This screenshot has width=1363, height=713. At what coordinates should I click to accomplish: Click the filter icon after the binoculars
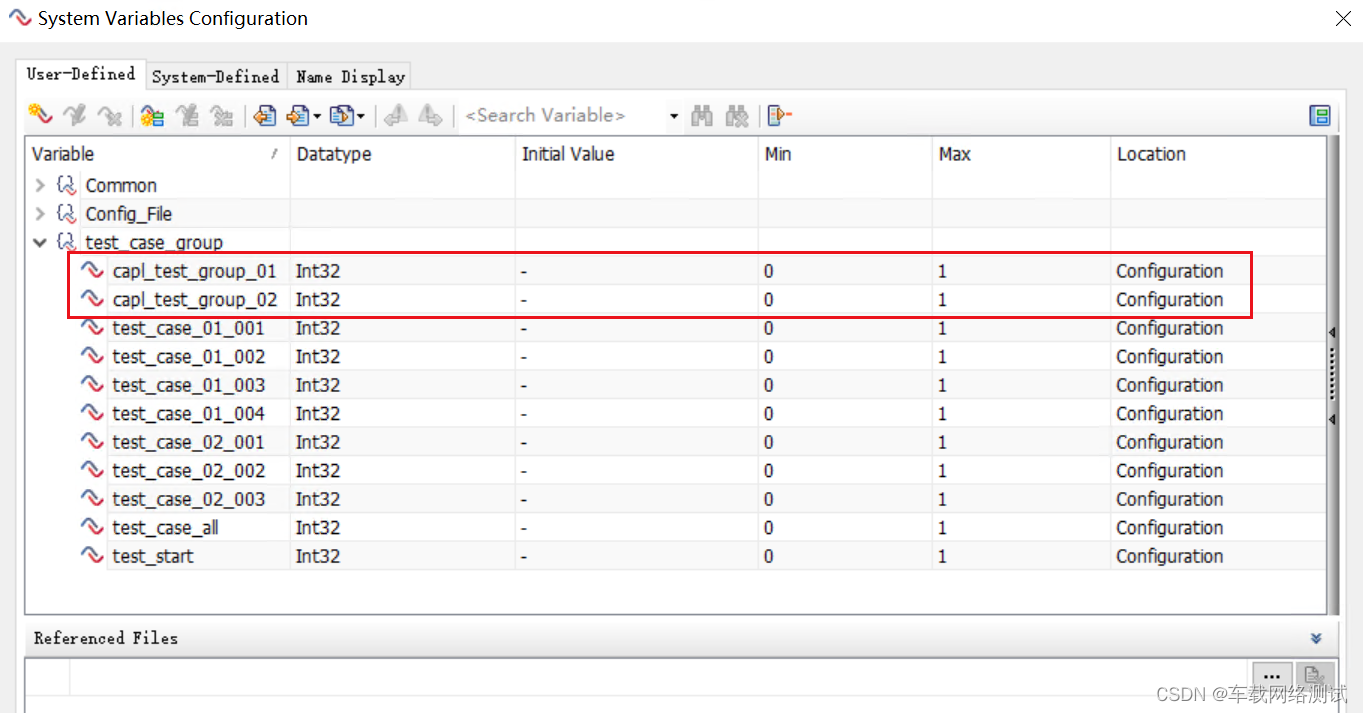pyautogui.click(x=778, y=115)
